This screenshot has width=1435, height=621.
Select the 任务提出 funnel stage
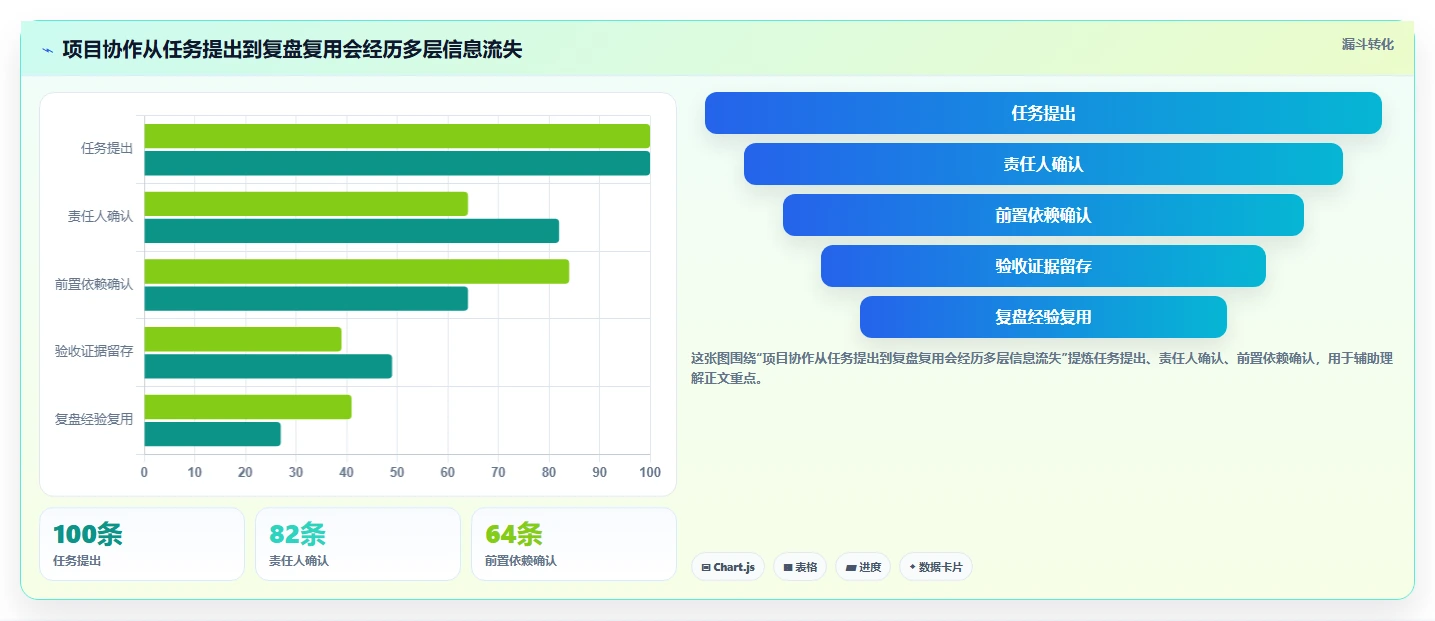pos(1043,113)
